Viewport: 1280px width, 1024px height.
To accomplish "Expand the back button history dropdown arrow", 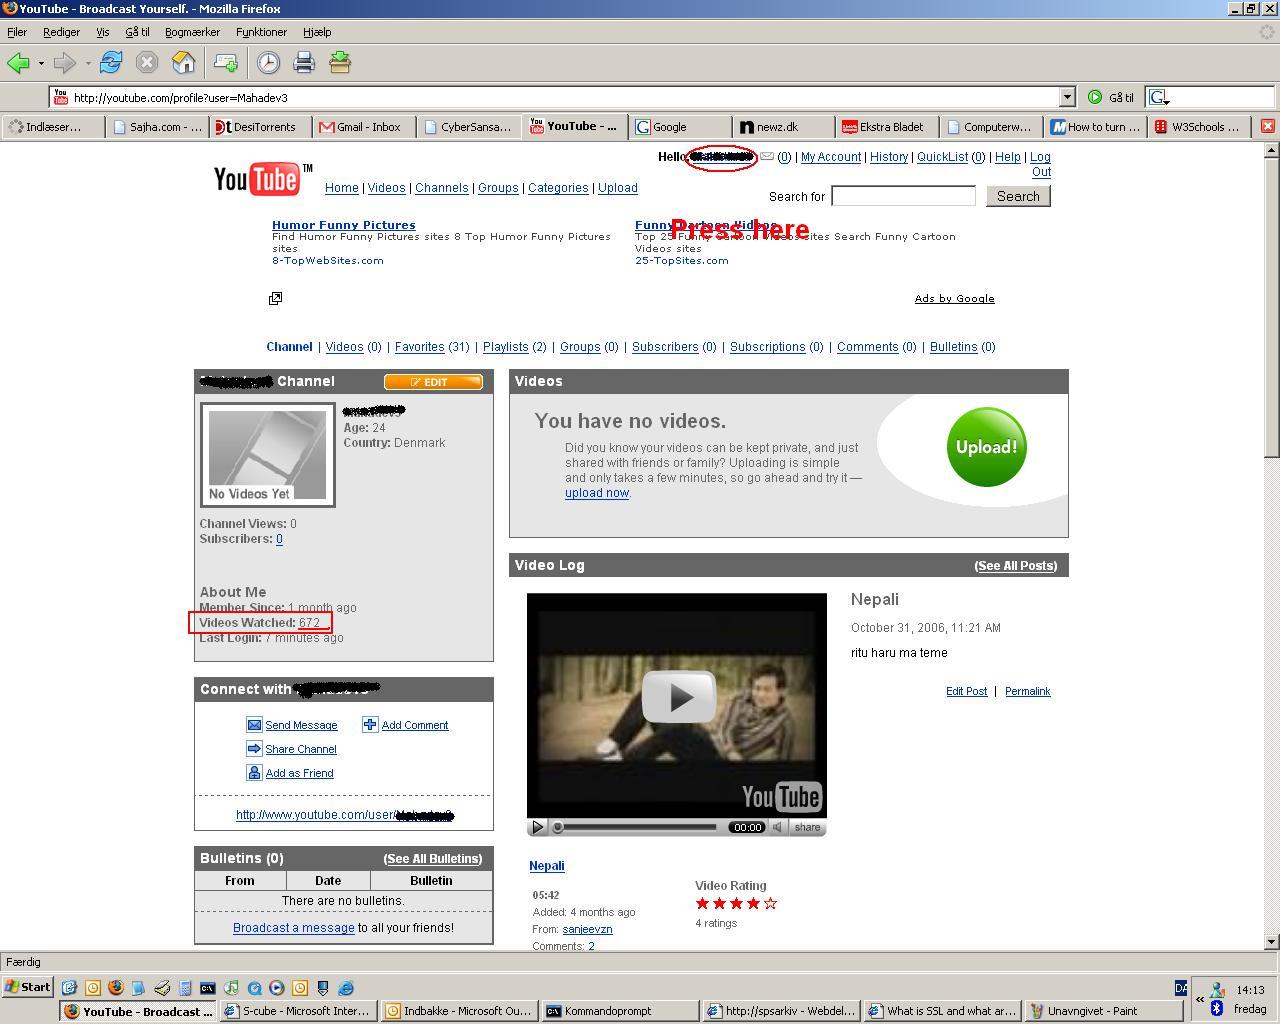I will tap(41, 63).
